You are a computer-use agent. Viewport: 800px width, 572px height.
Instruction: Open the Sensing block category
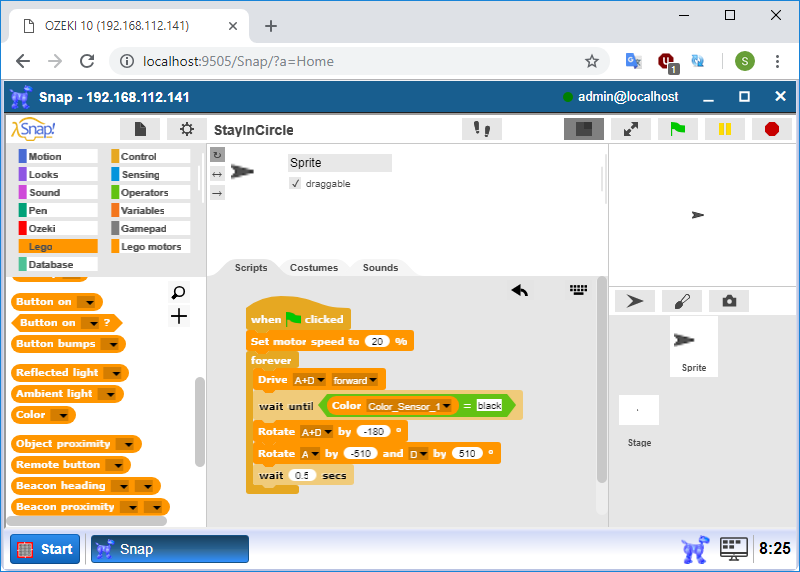point(151,175)
